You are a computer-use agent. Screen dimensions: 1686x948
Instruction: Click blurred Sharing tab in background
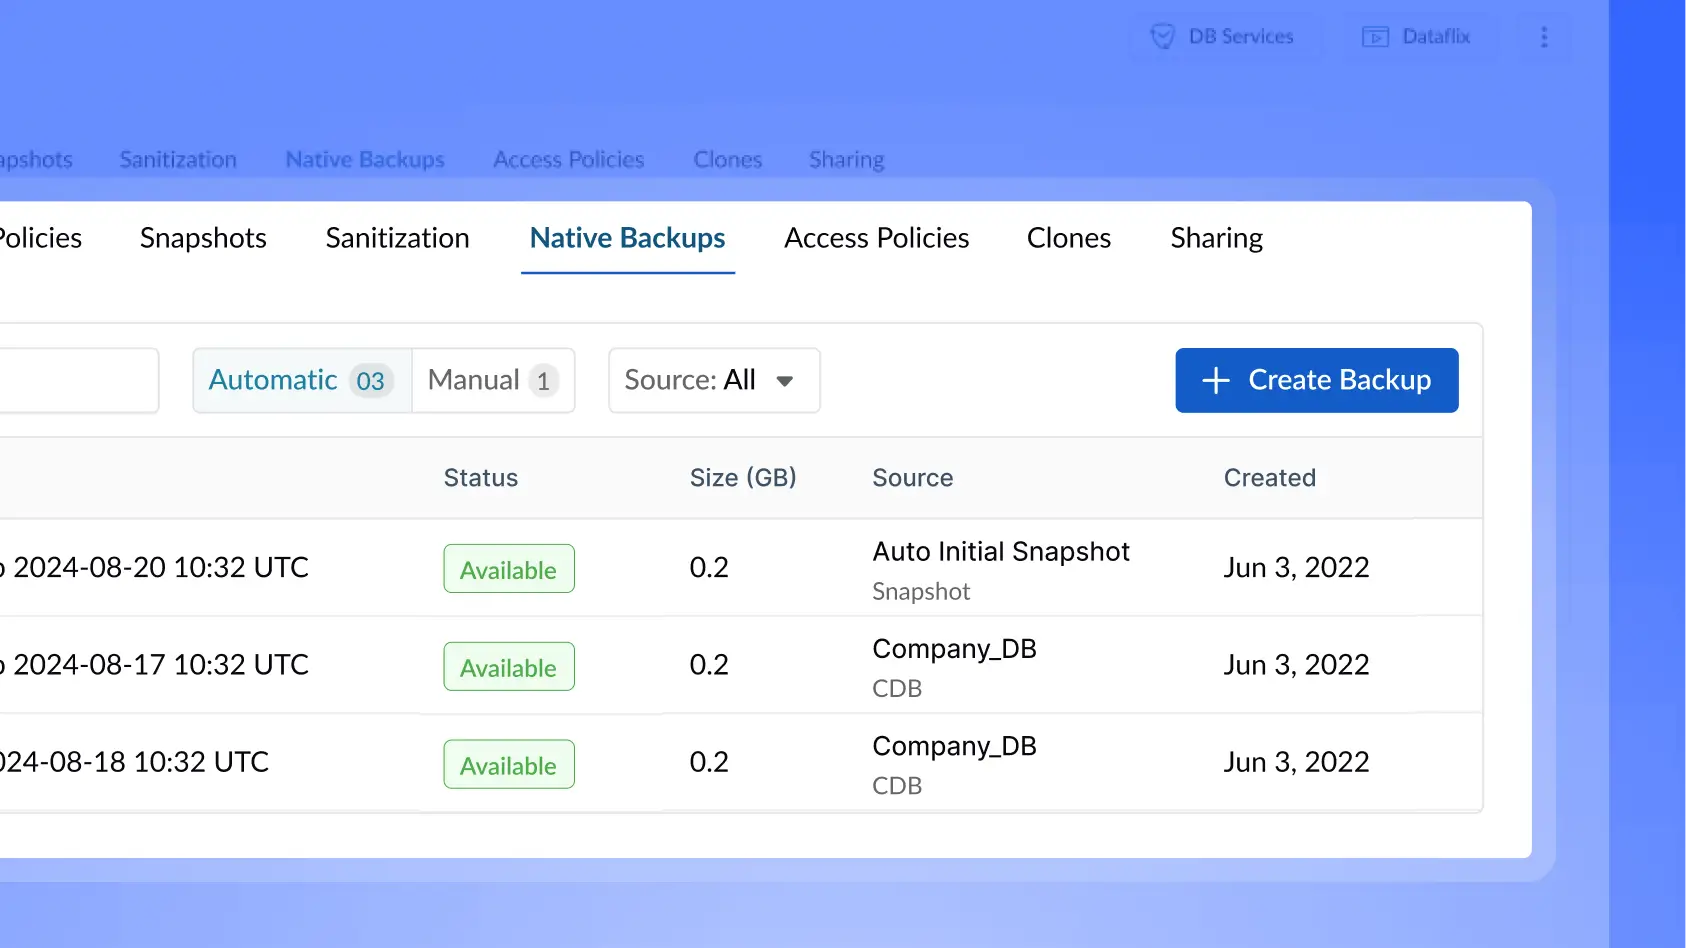click(x=846, y=160)
